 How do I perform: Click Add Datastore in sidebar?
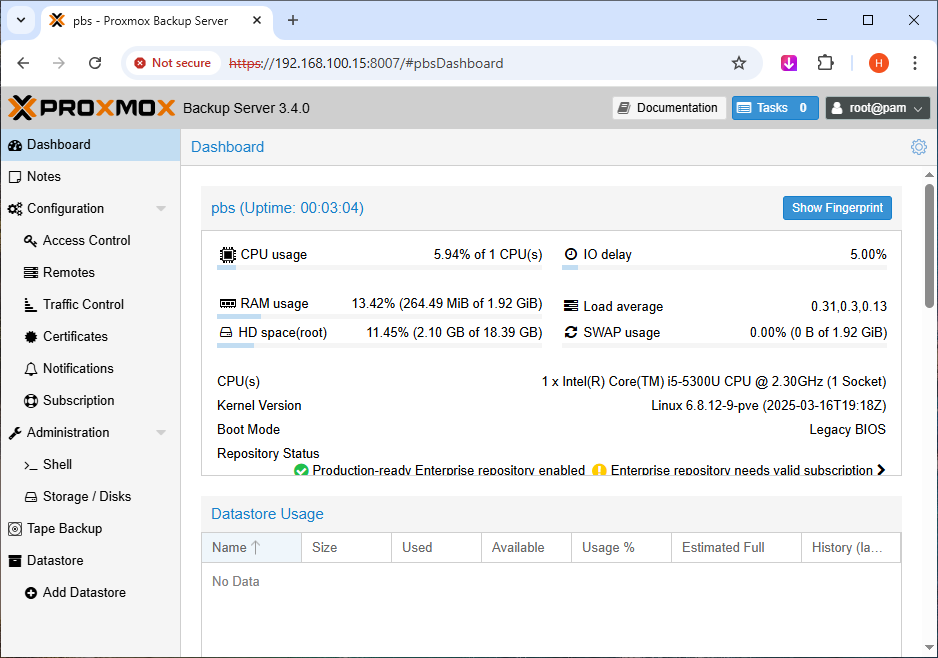(90, 593)
